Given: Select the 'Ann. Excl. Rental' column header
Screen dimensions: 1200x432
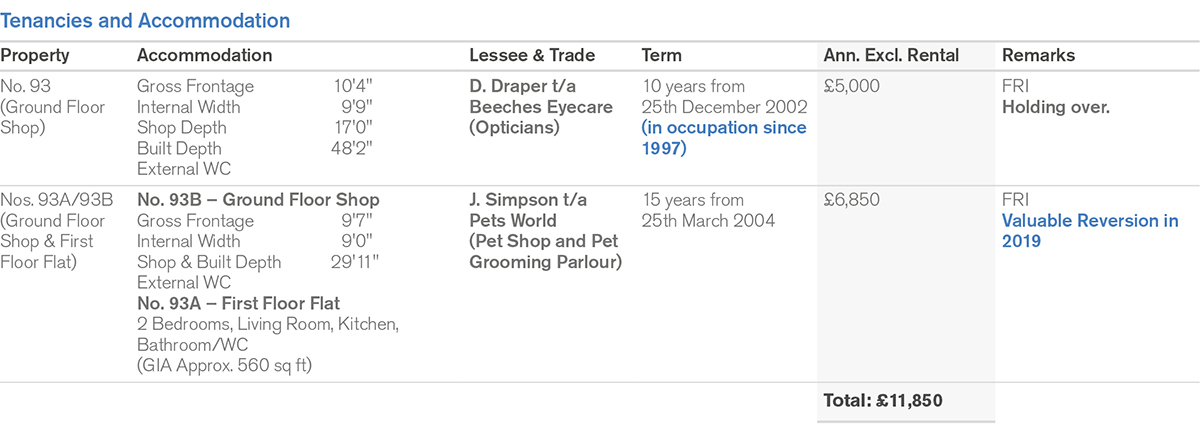Looking at the screenshot, I should [x=892, y=56].
